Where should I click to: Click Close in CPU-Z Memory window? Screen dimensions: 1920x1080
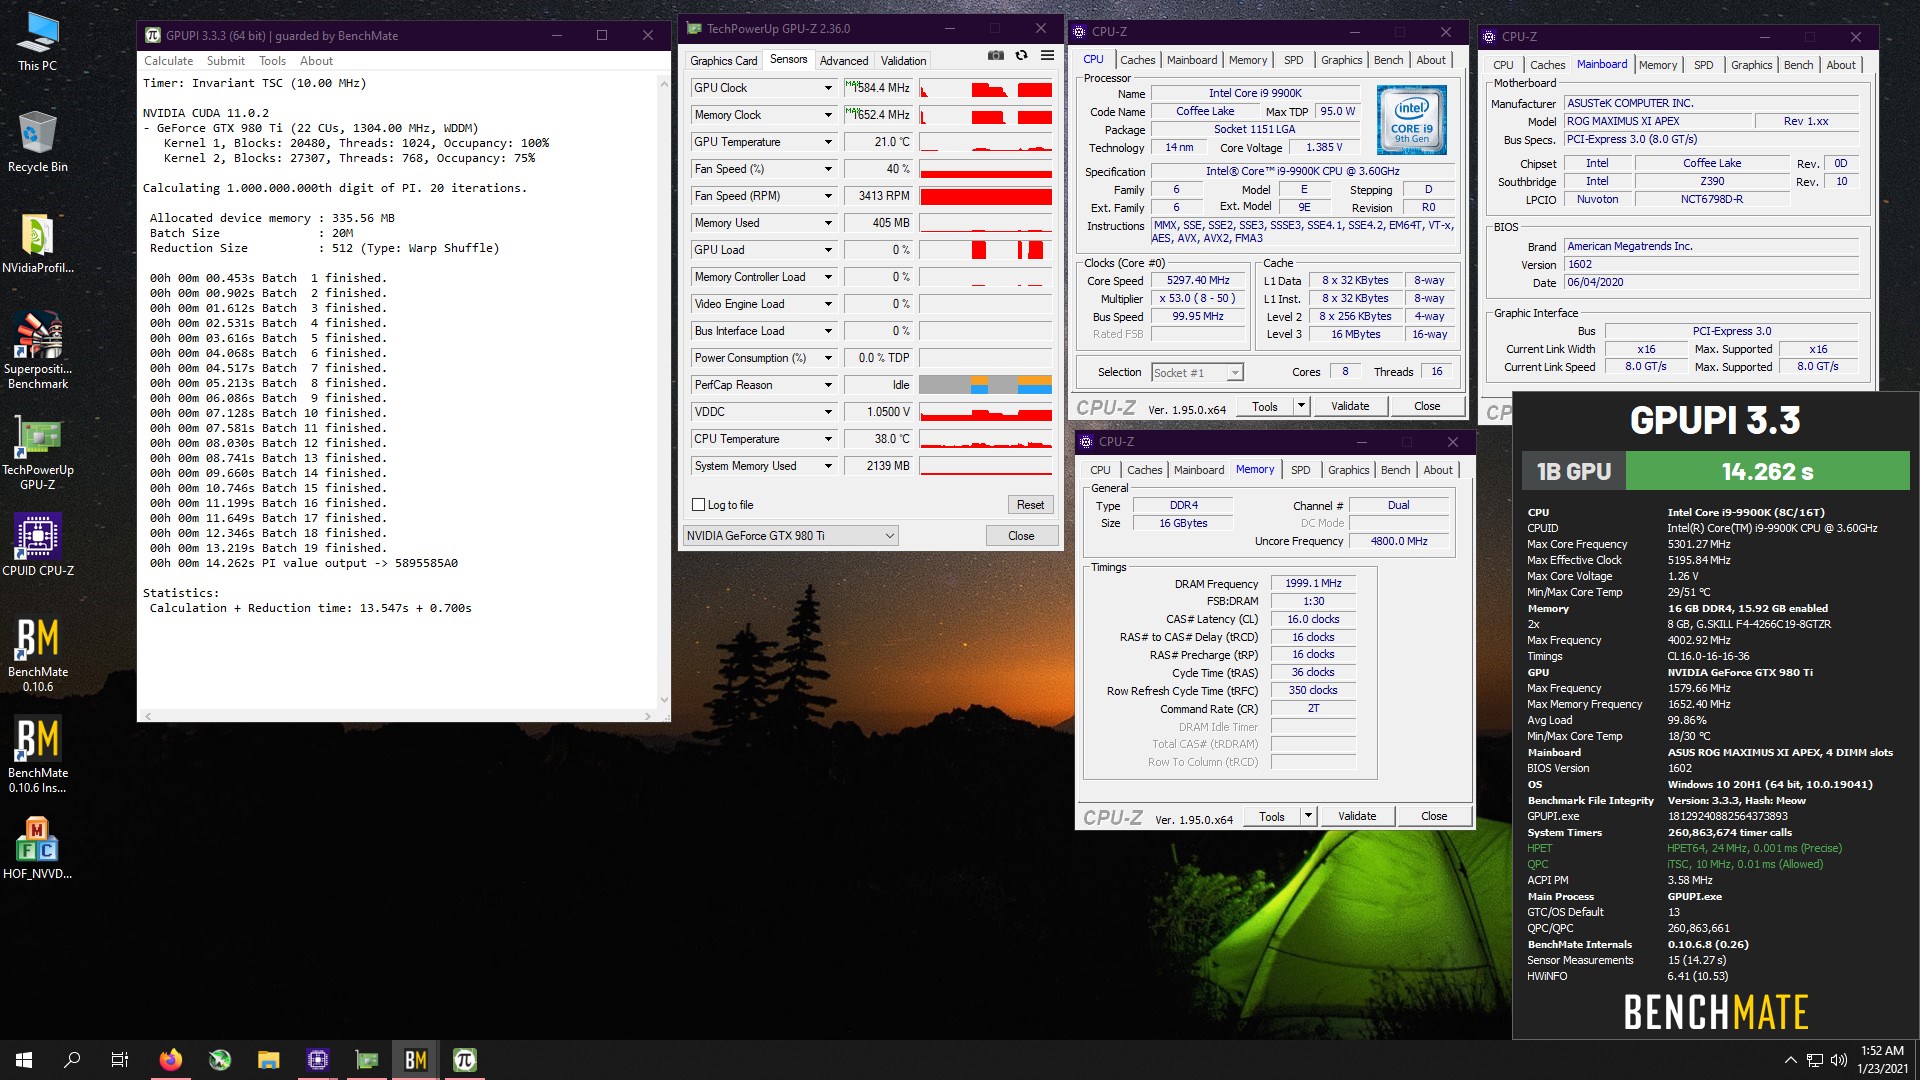click(x=1434, y=816)
